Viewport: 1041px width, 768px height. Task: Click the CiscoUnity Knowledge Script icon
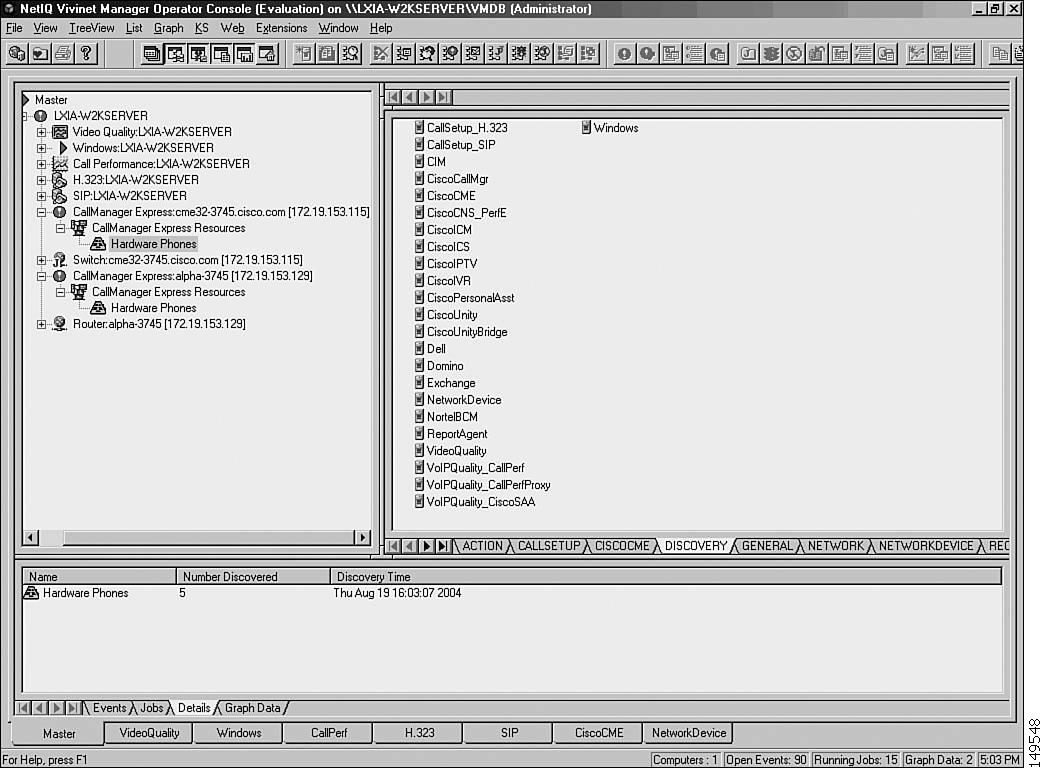[x=419, y=315]
